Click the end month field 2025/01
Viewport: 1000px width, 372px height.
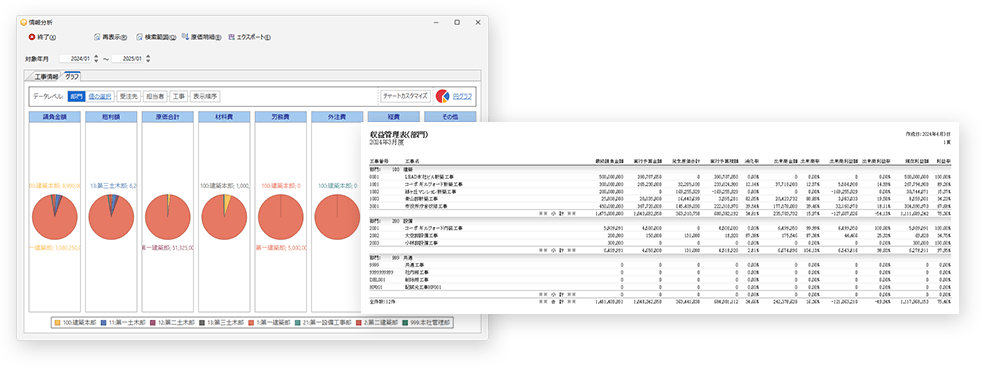pos(128,59)
